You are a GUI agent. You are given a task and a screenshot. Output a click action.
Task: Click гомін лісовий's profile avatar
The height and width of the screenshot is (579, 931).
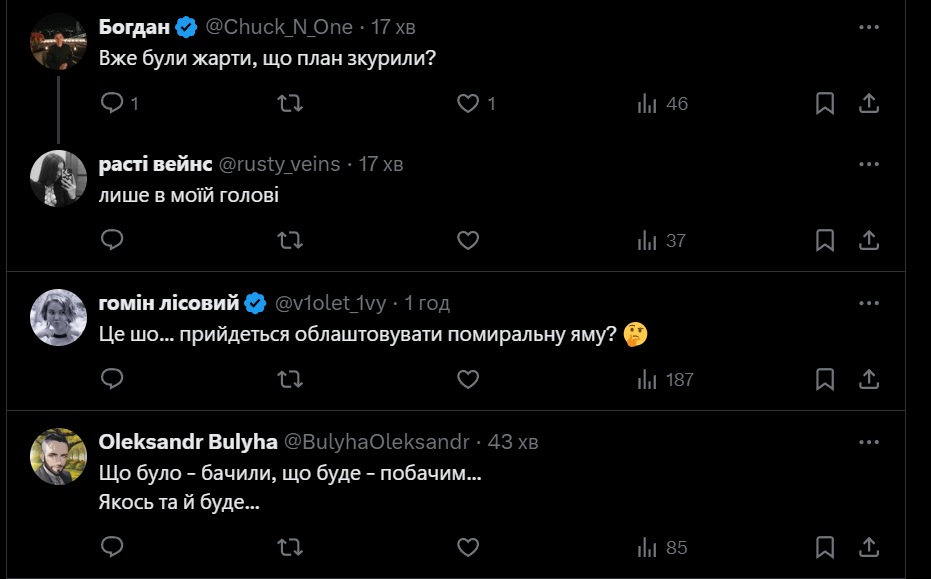pyautogui.click(x=58, y=318)
